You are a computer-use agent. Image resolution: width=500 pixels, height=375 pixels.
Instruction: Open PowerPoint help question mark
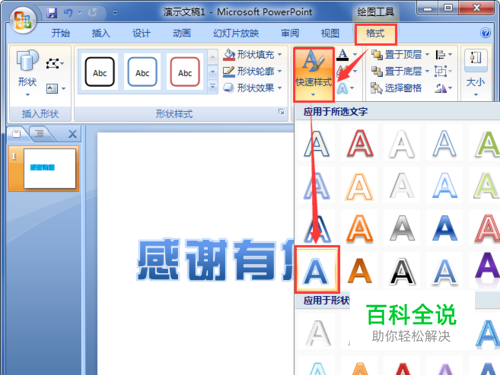point(485,33)
